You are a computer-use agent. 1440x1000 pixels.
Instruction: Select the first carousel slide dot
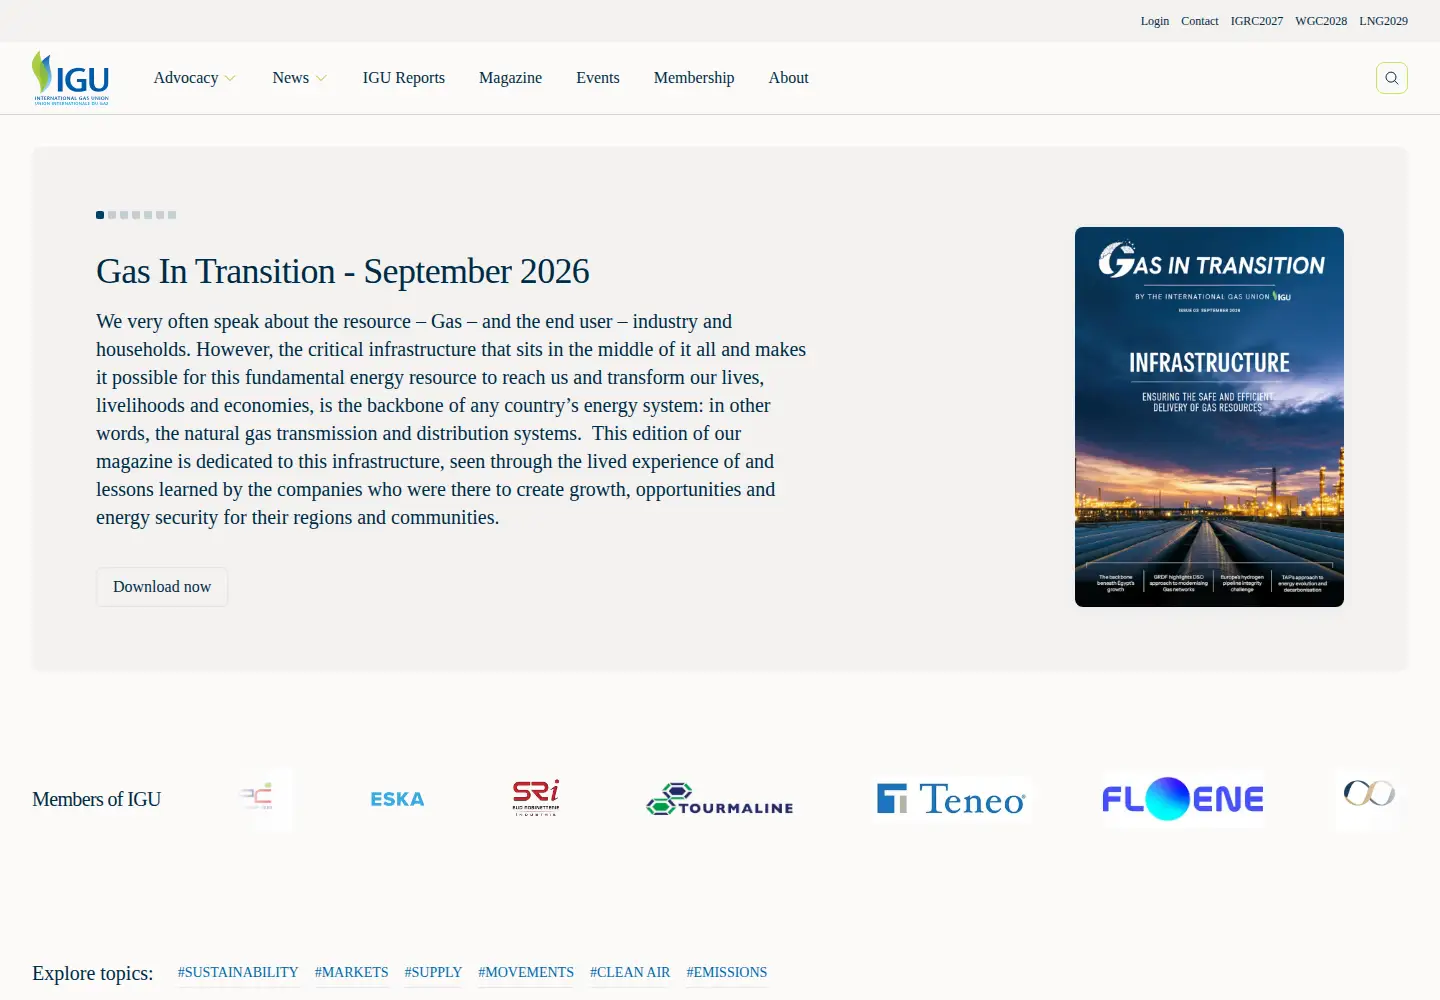(100, 215)
